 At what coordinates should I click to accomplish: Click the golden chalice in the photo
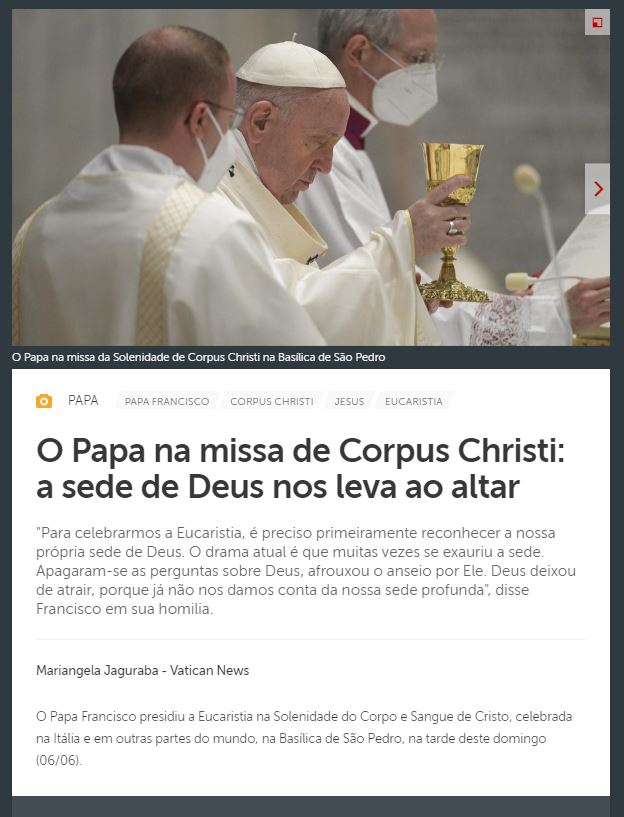point(453,222)
